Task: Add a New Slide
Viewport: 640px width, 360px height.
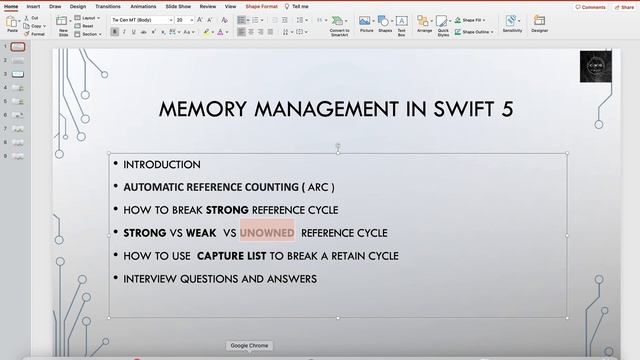Action: coord(63,26)
